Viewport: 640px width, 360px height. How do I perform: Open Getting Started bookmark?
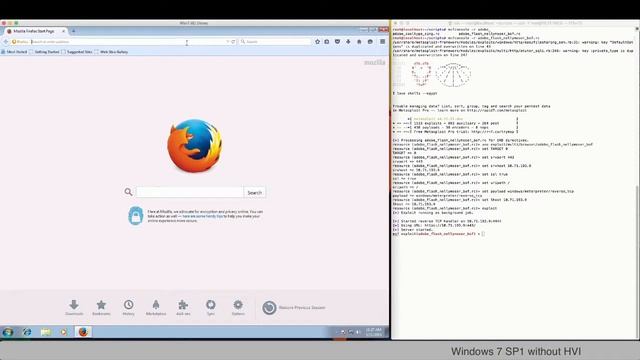[x=44, y=52]
